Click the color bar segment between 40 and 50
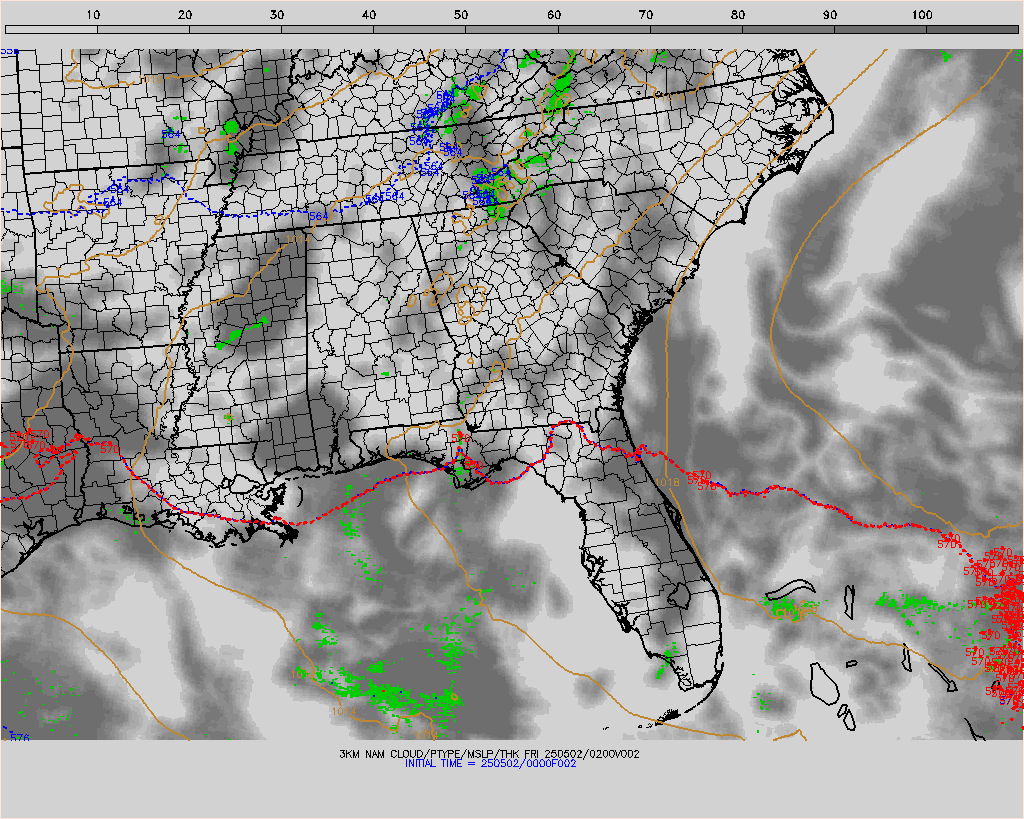The image size is (1024, 819). point(419,29)
